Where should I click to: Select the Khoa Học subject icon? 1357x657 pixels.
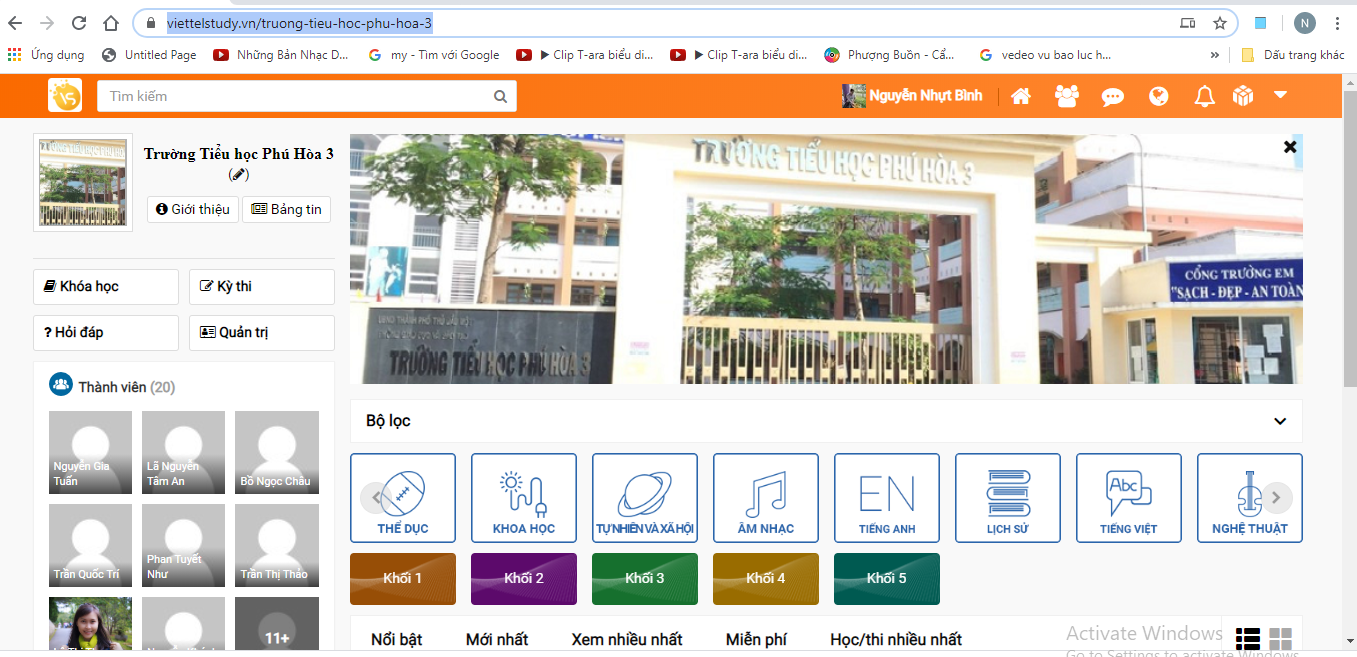click(524, 498)
